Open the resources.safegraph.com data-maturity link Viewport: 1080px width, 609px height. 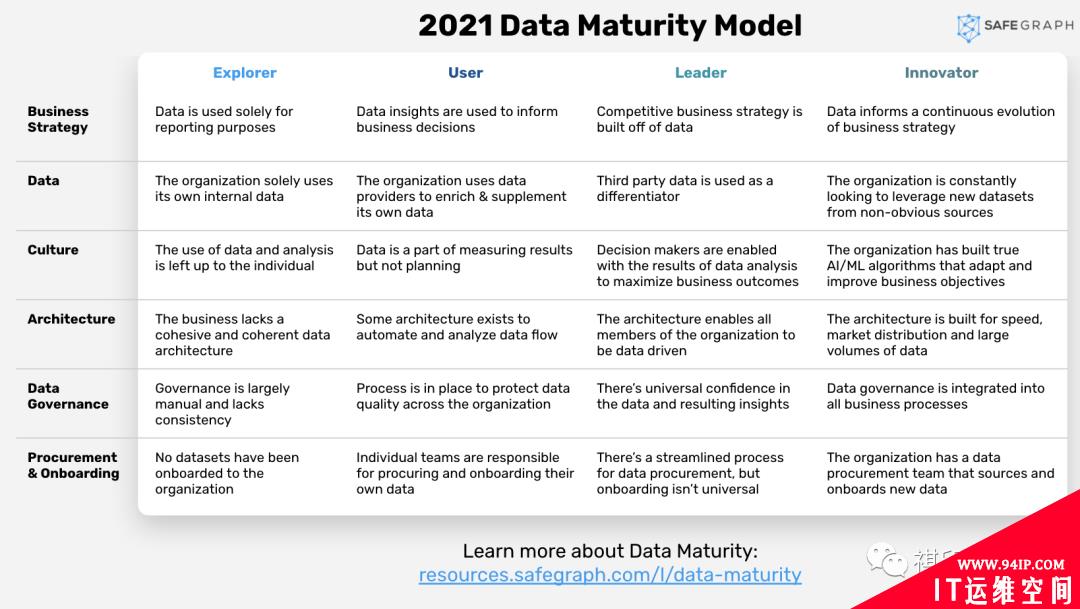coord(610,575)
